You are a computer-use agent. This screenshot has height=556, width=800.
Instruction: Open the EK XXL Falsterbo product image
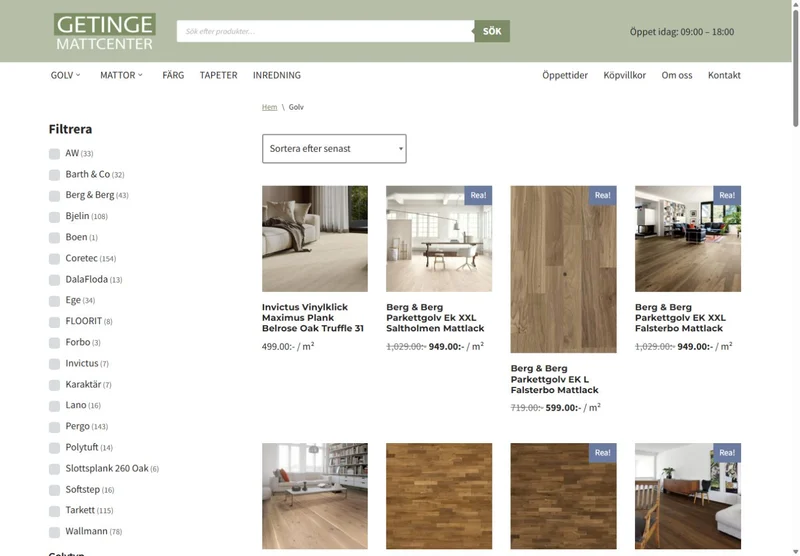click(688, 239)
